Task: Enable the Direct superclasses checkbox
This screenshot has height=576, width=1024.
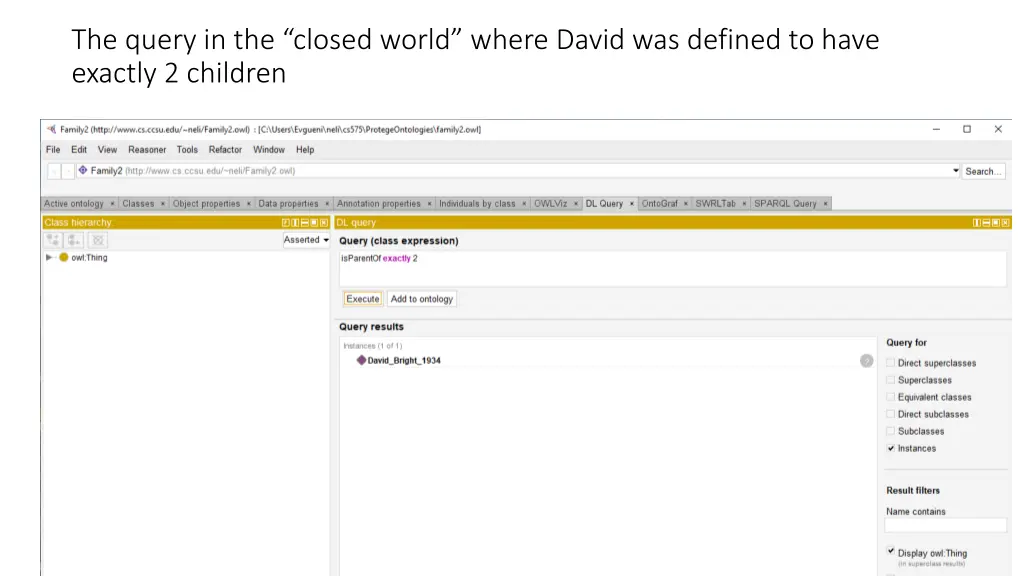Action: (891, 362)
